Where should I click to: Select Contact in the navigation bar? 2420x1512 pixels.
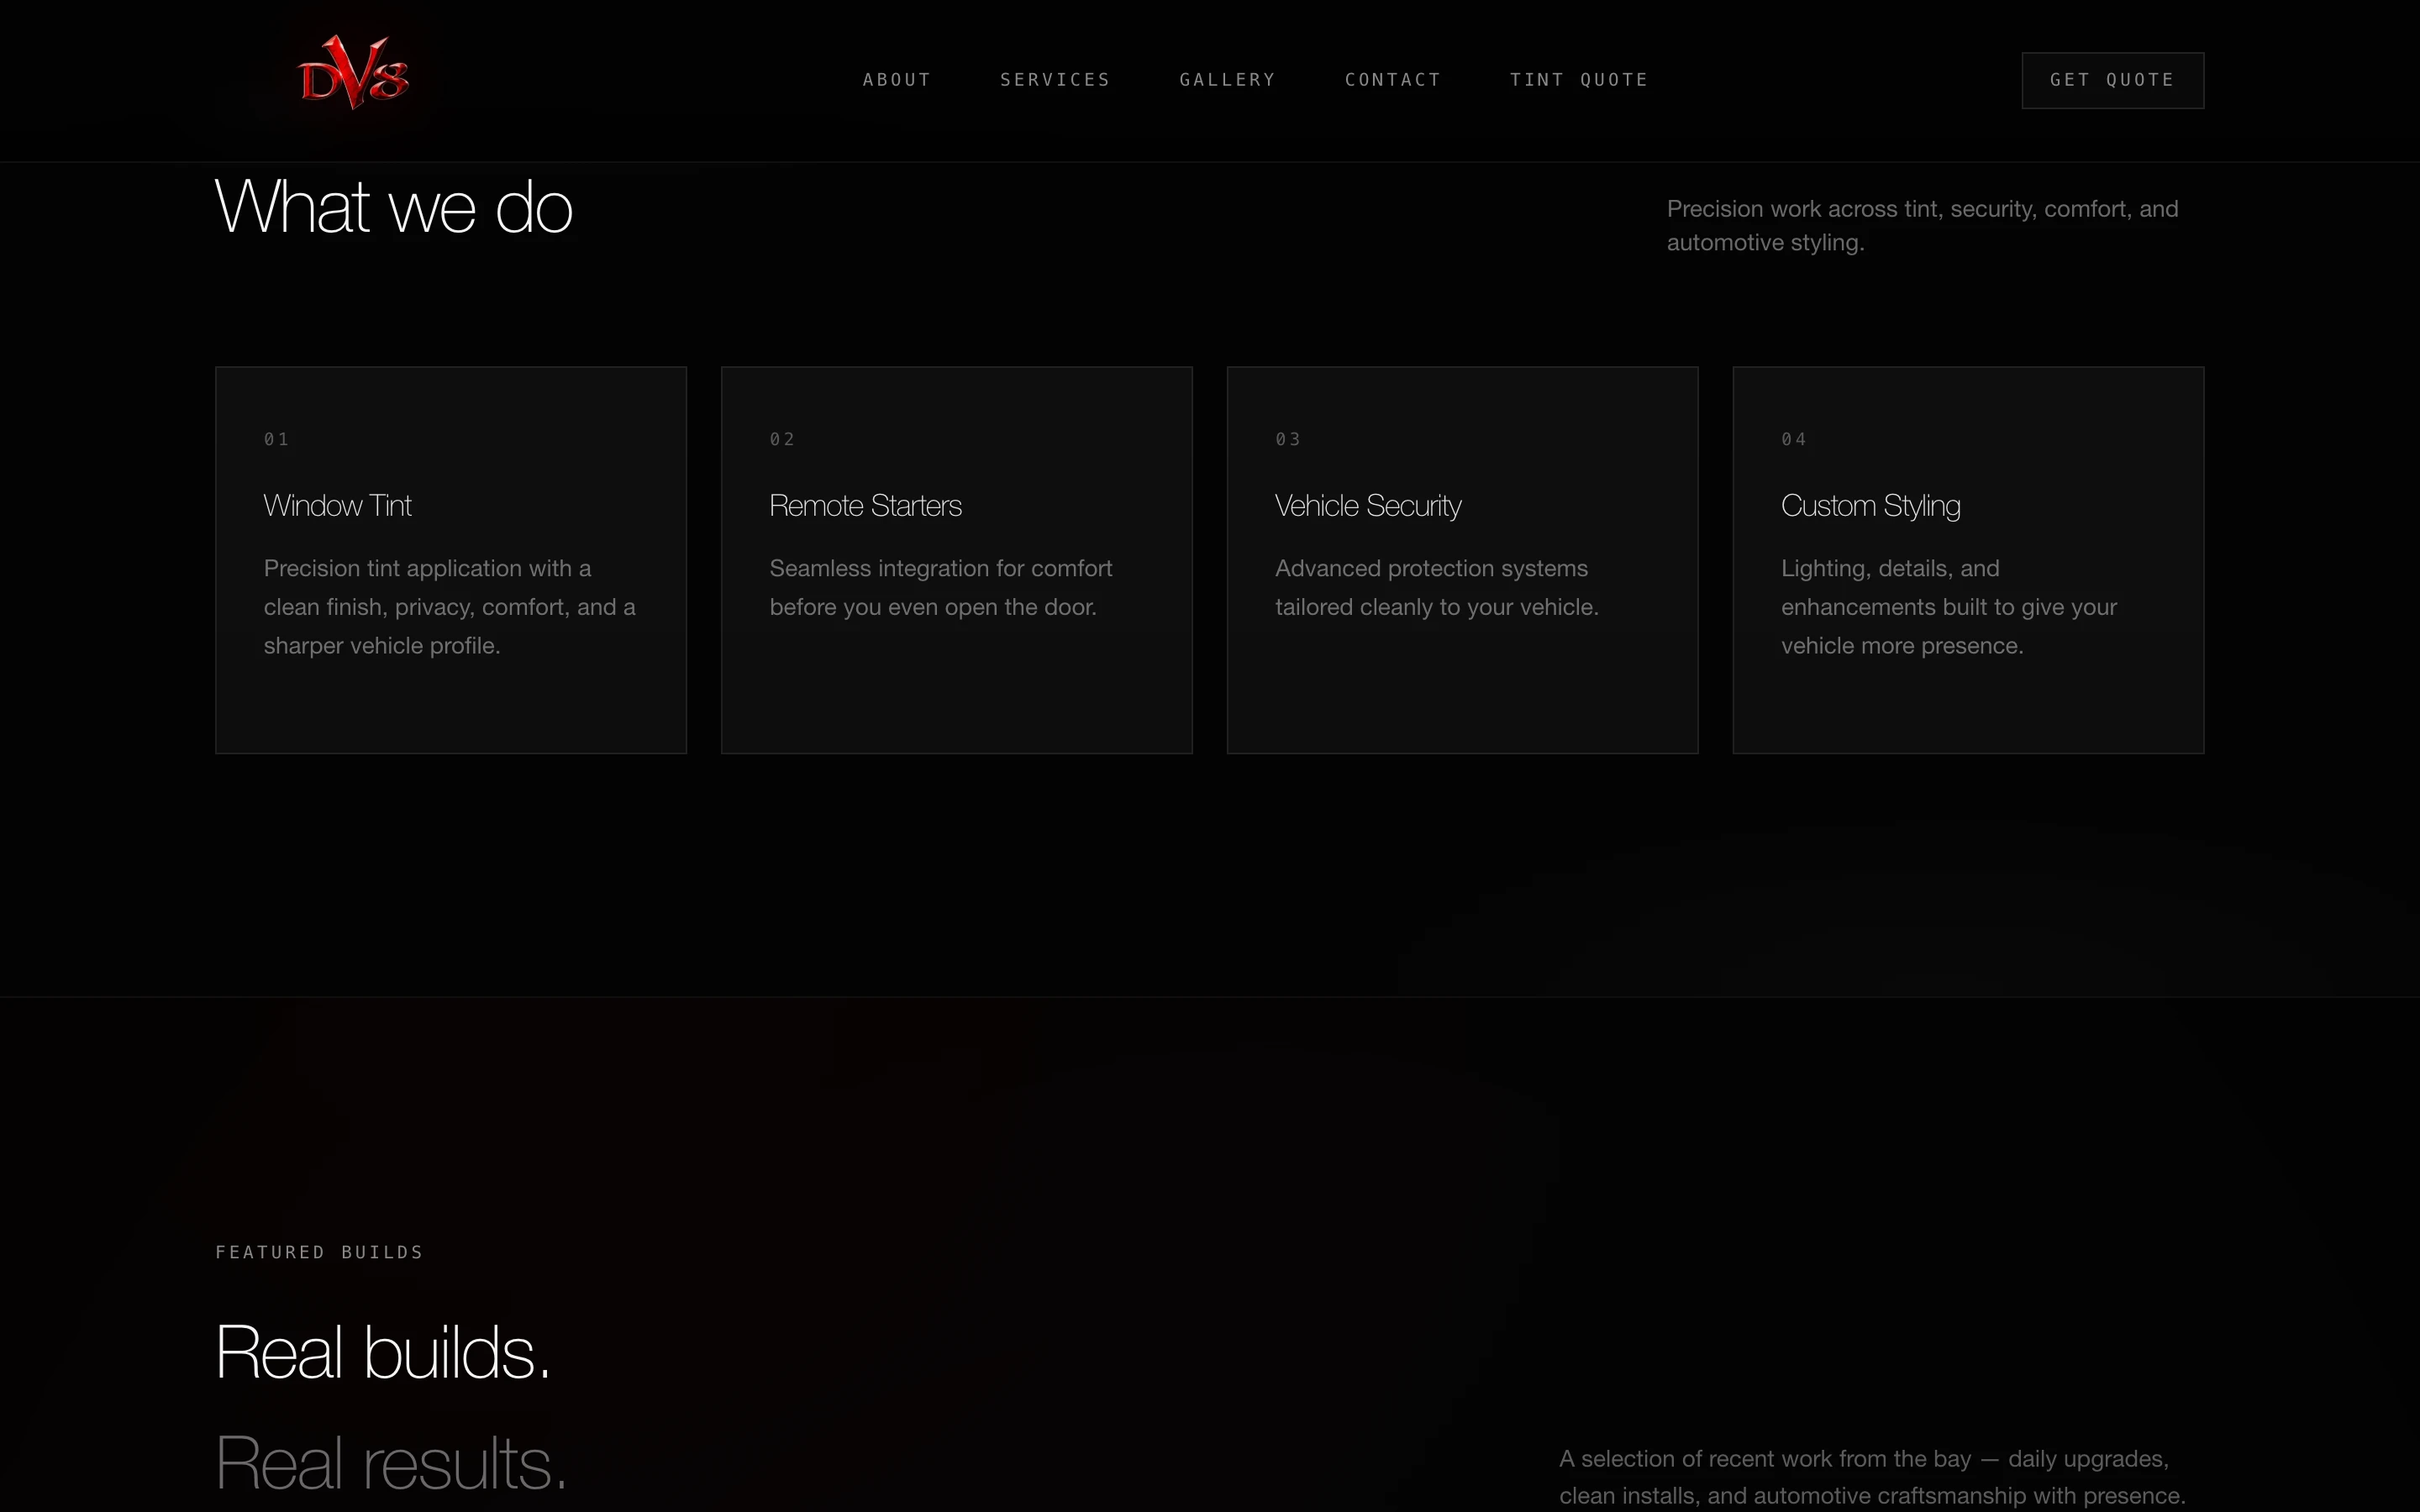pos(1392,80)
